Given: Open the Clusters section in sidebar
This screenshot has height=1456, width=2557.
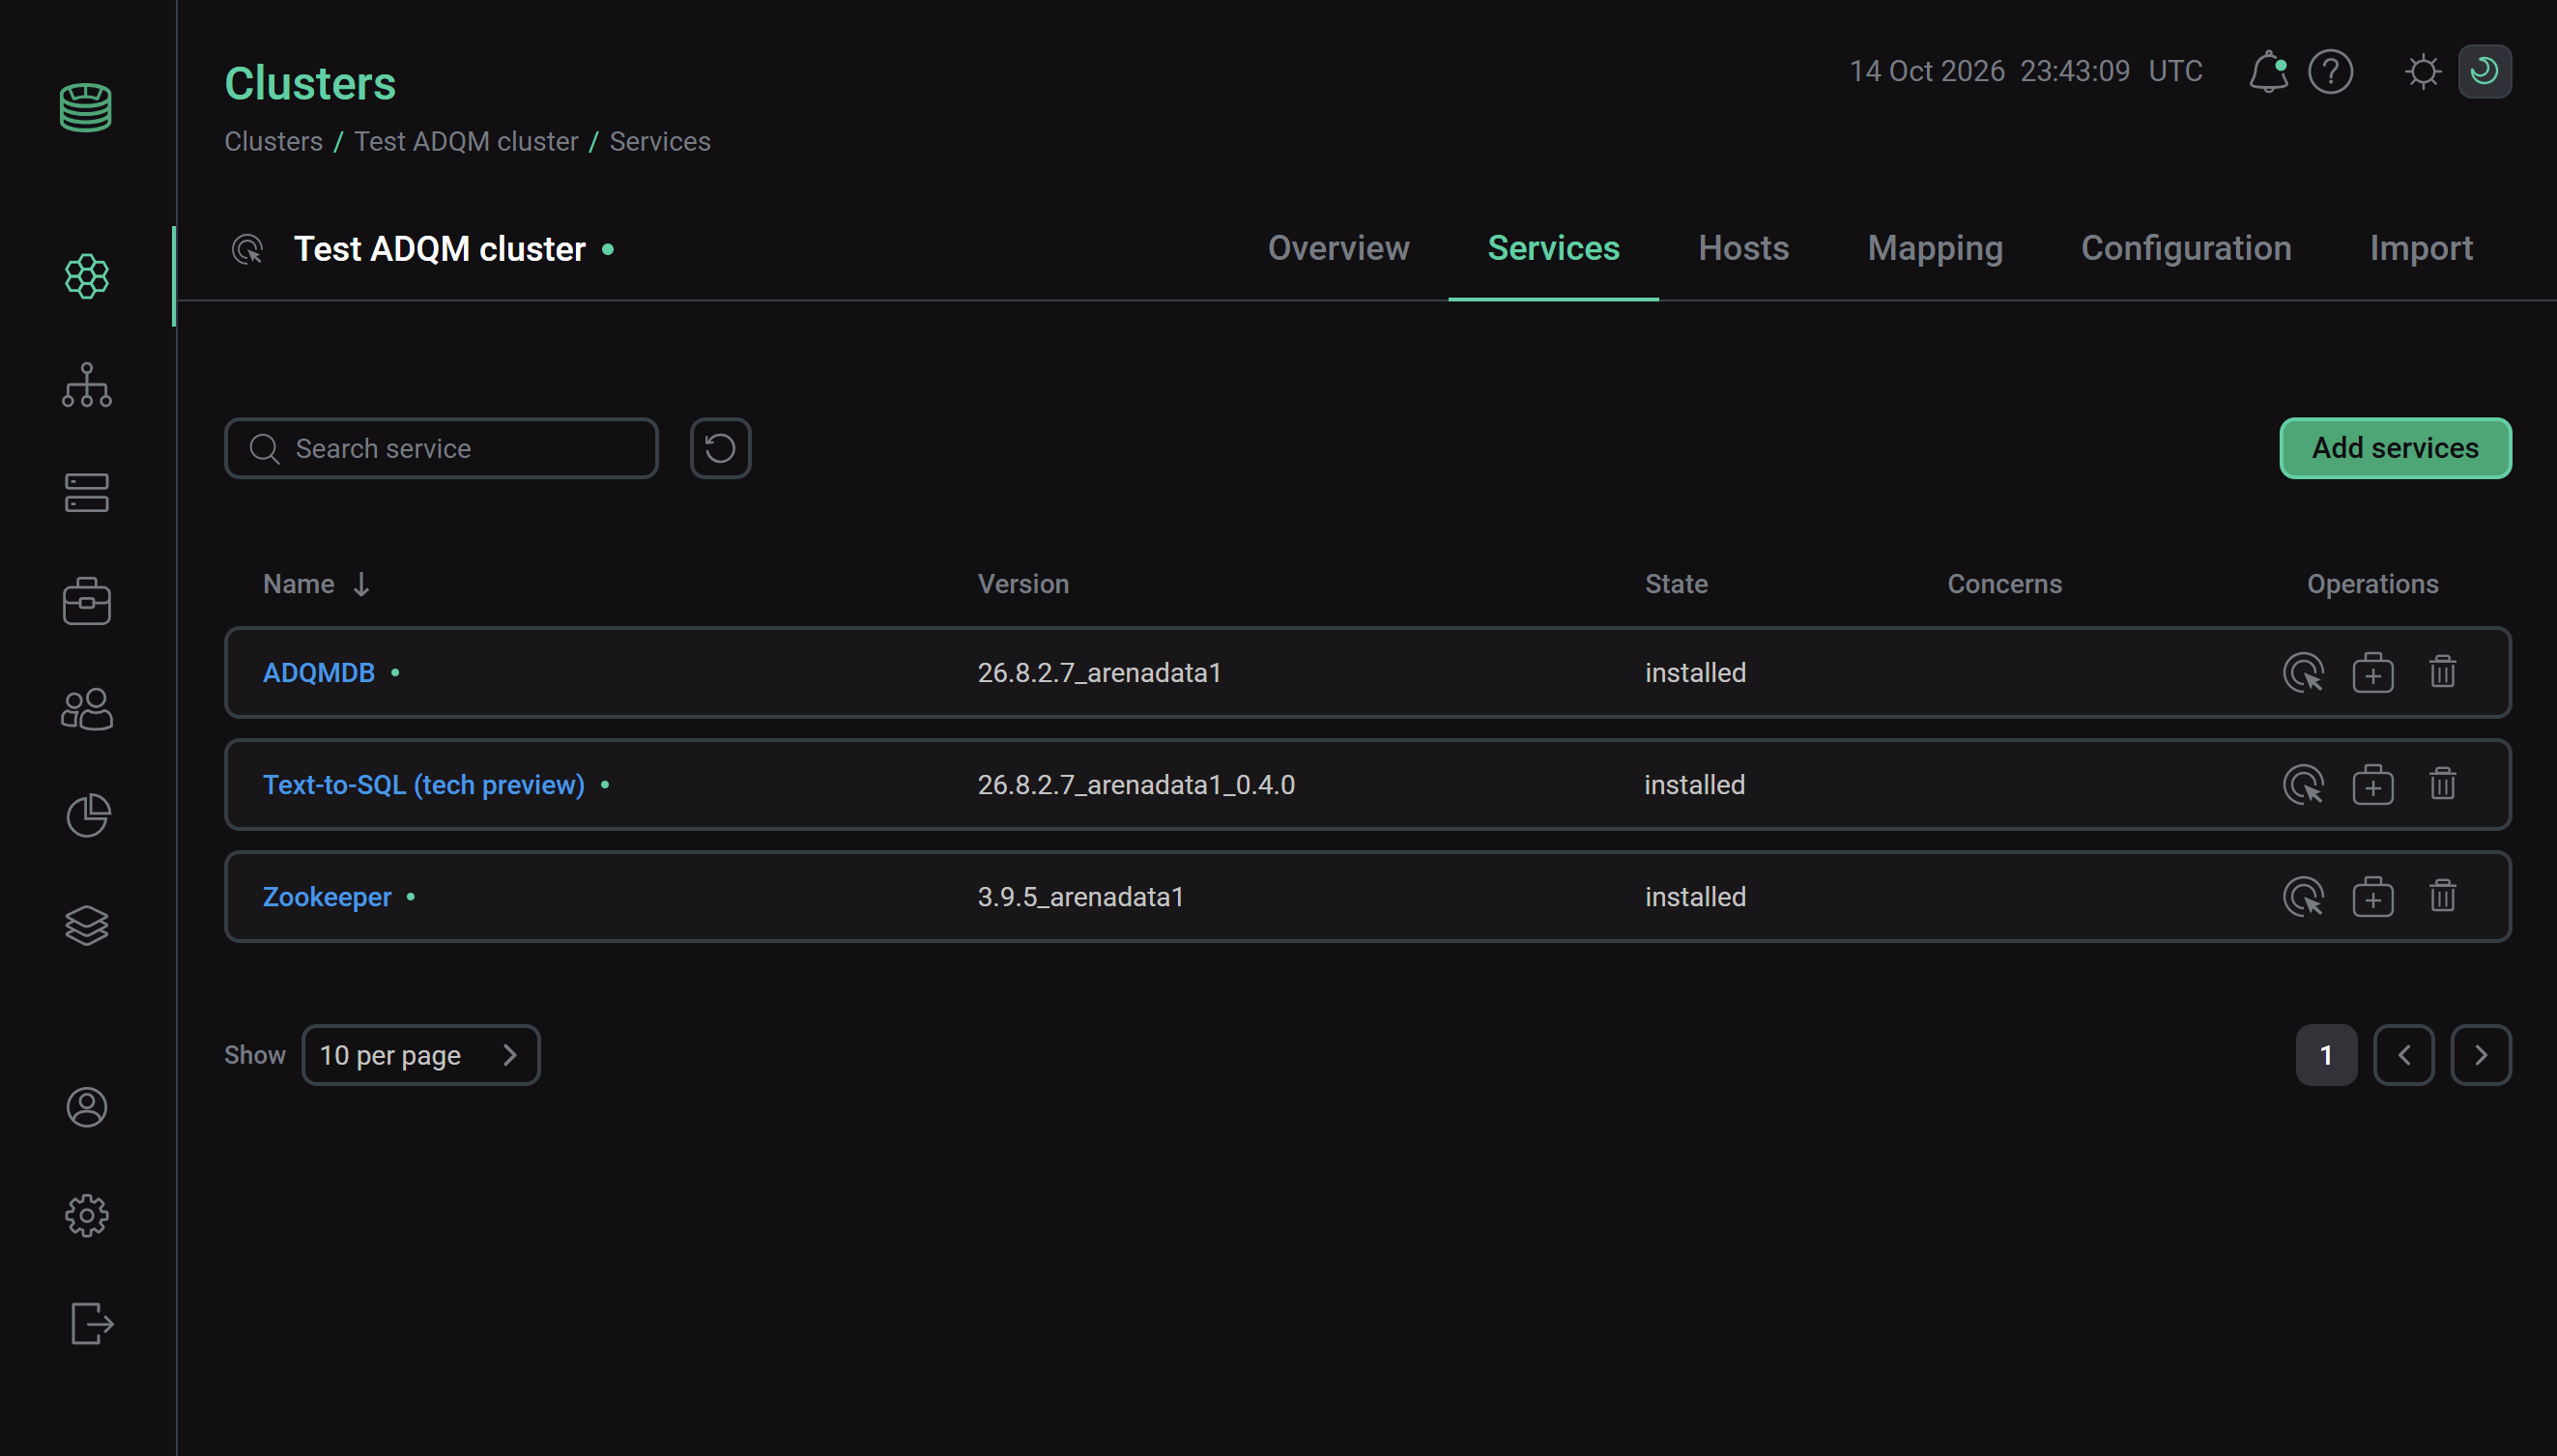Looking at the screenshot, I should (87, 276).
